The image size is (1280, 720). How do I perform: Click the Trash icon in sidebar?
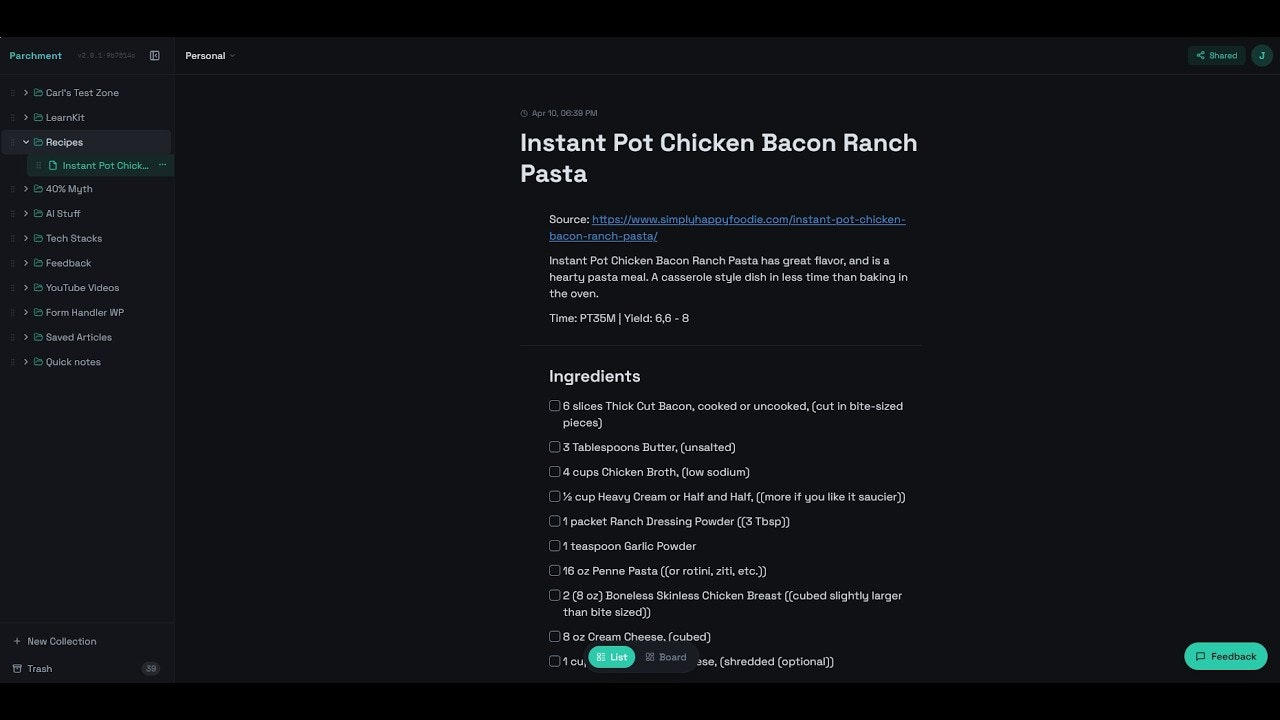tap(17, 669)
